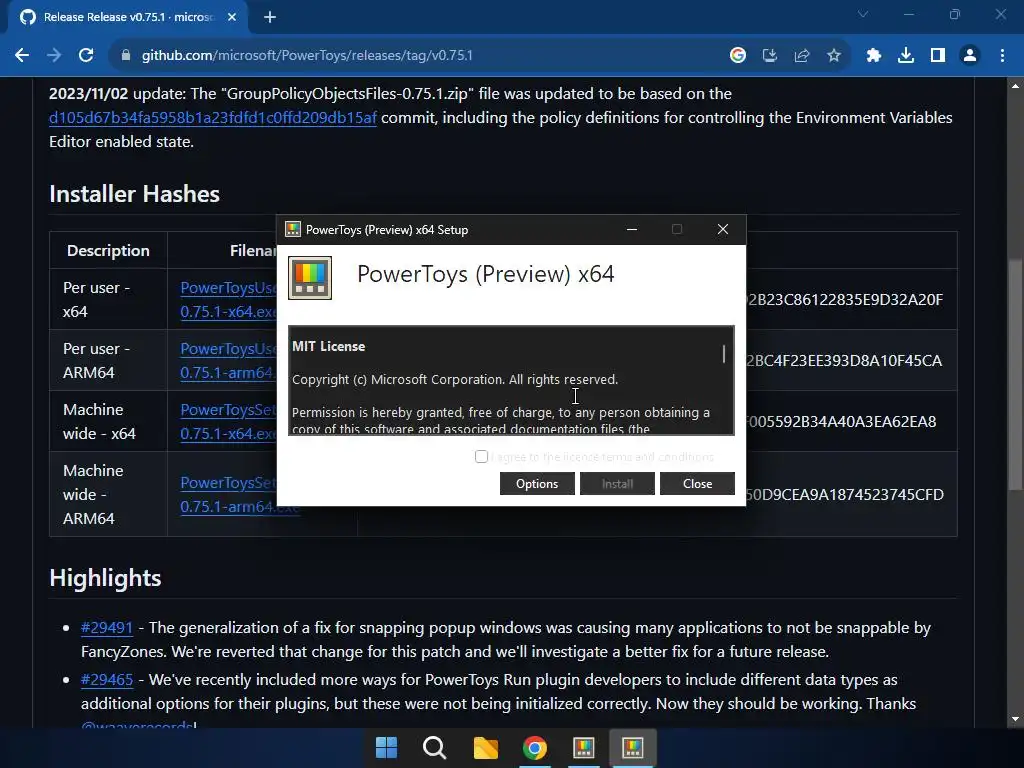
Task: Click the Close button in setup dialog
Action: click(697, 483)
